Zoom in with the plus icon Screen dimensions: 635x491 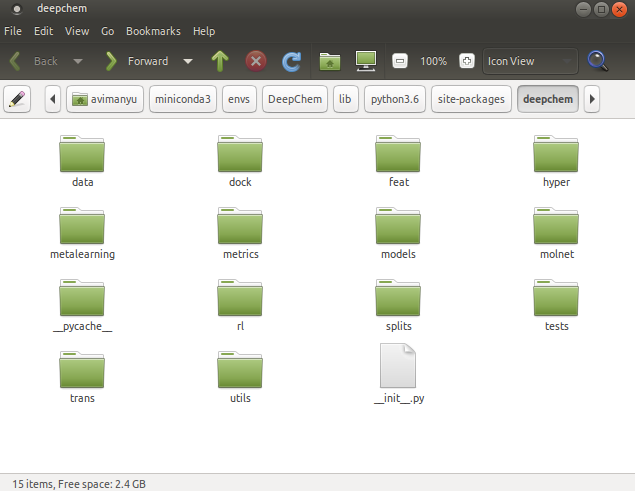click(467, 61)
